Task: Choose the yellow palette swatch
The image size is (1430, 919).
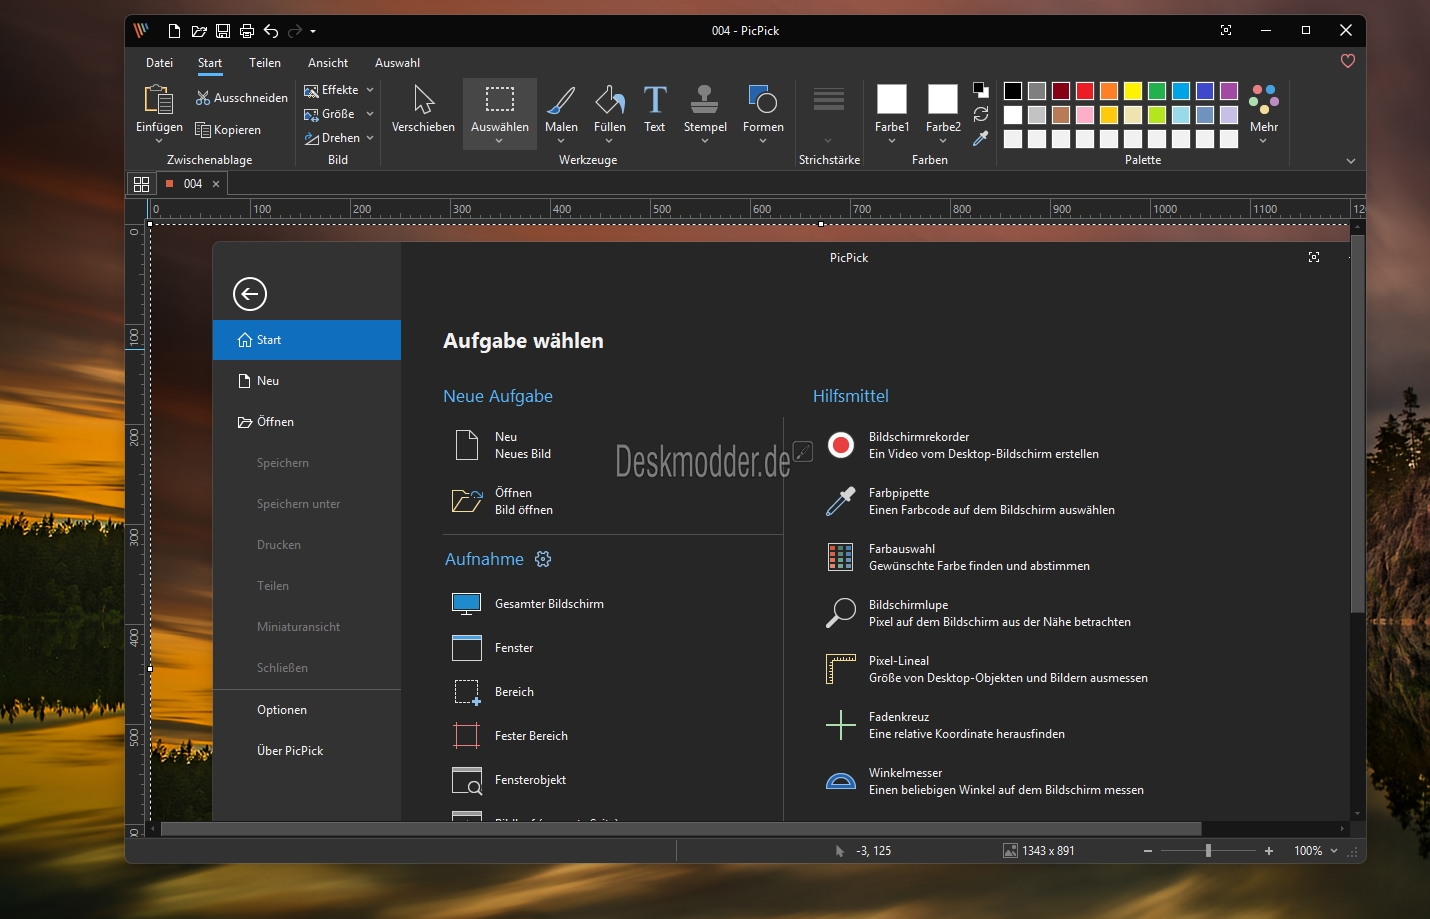Action: (x=1133, y=91)
